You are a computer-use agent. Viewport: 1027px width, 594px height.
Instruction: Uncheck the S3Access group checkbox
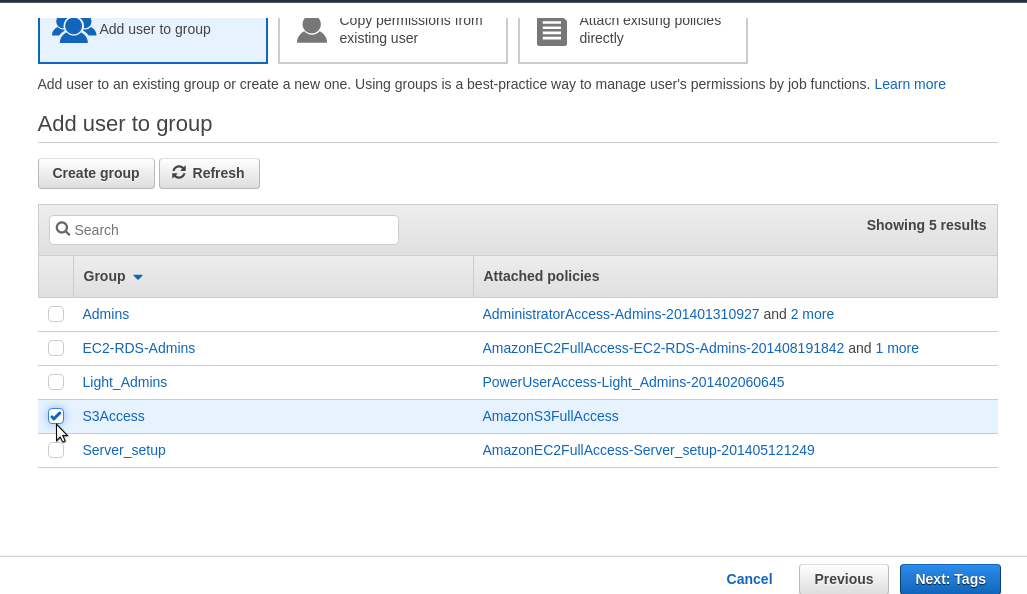coord(56,416)
